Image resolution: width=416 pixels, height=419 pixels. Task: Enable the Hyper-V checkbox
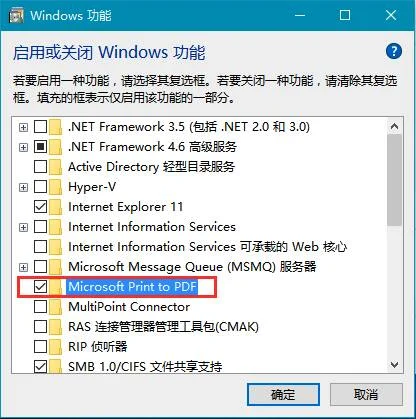pos(41,187)
